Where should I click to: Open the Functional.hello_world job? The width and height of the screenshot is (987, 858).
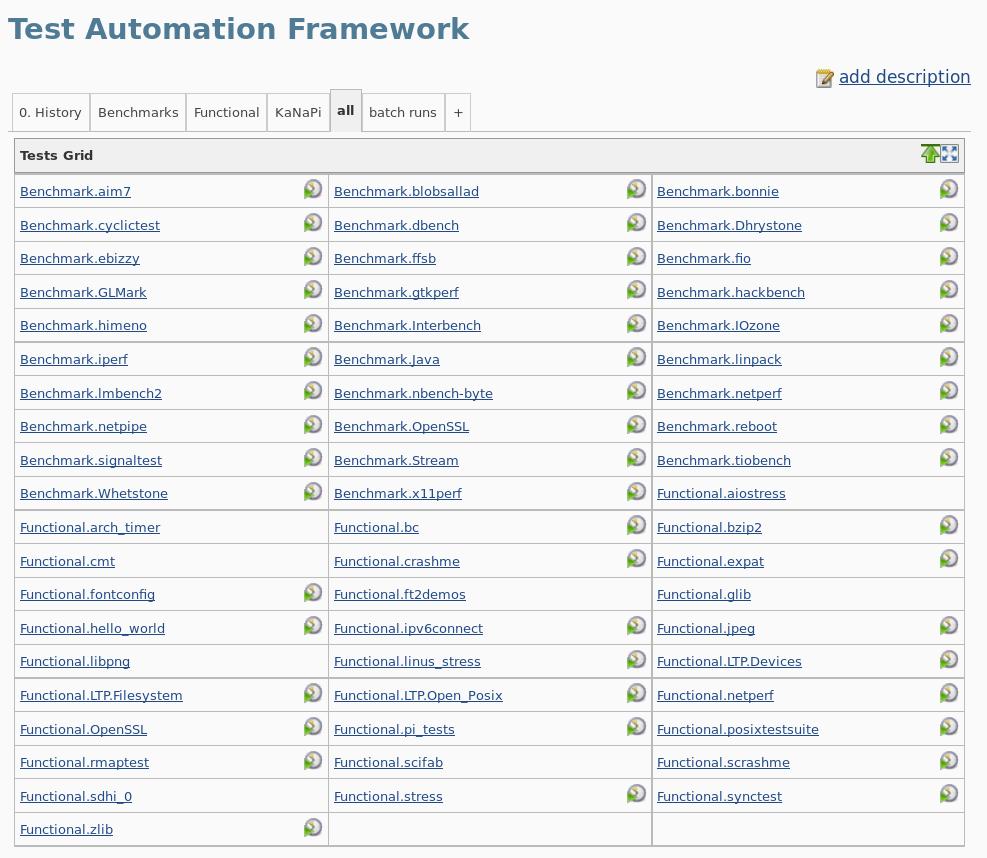[93, 628]
